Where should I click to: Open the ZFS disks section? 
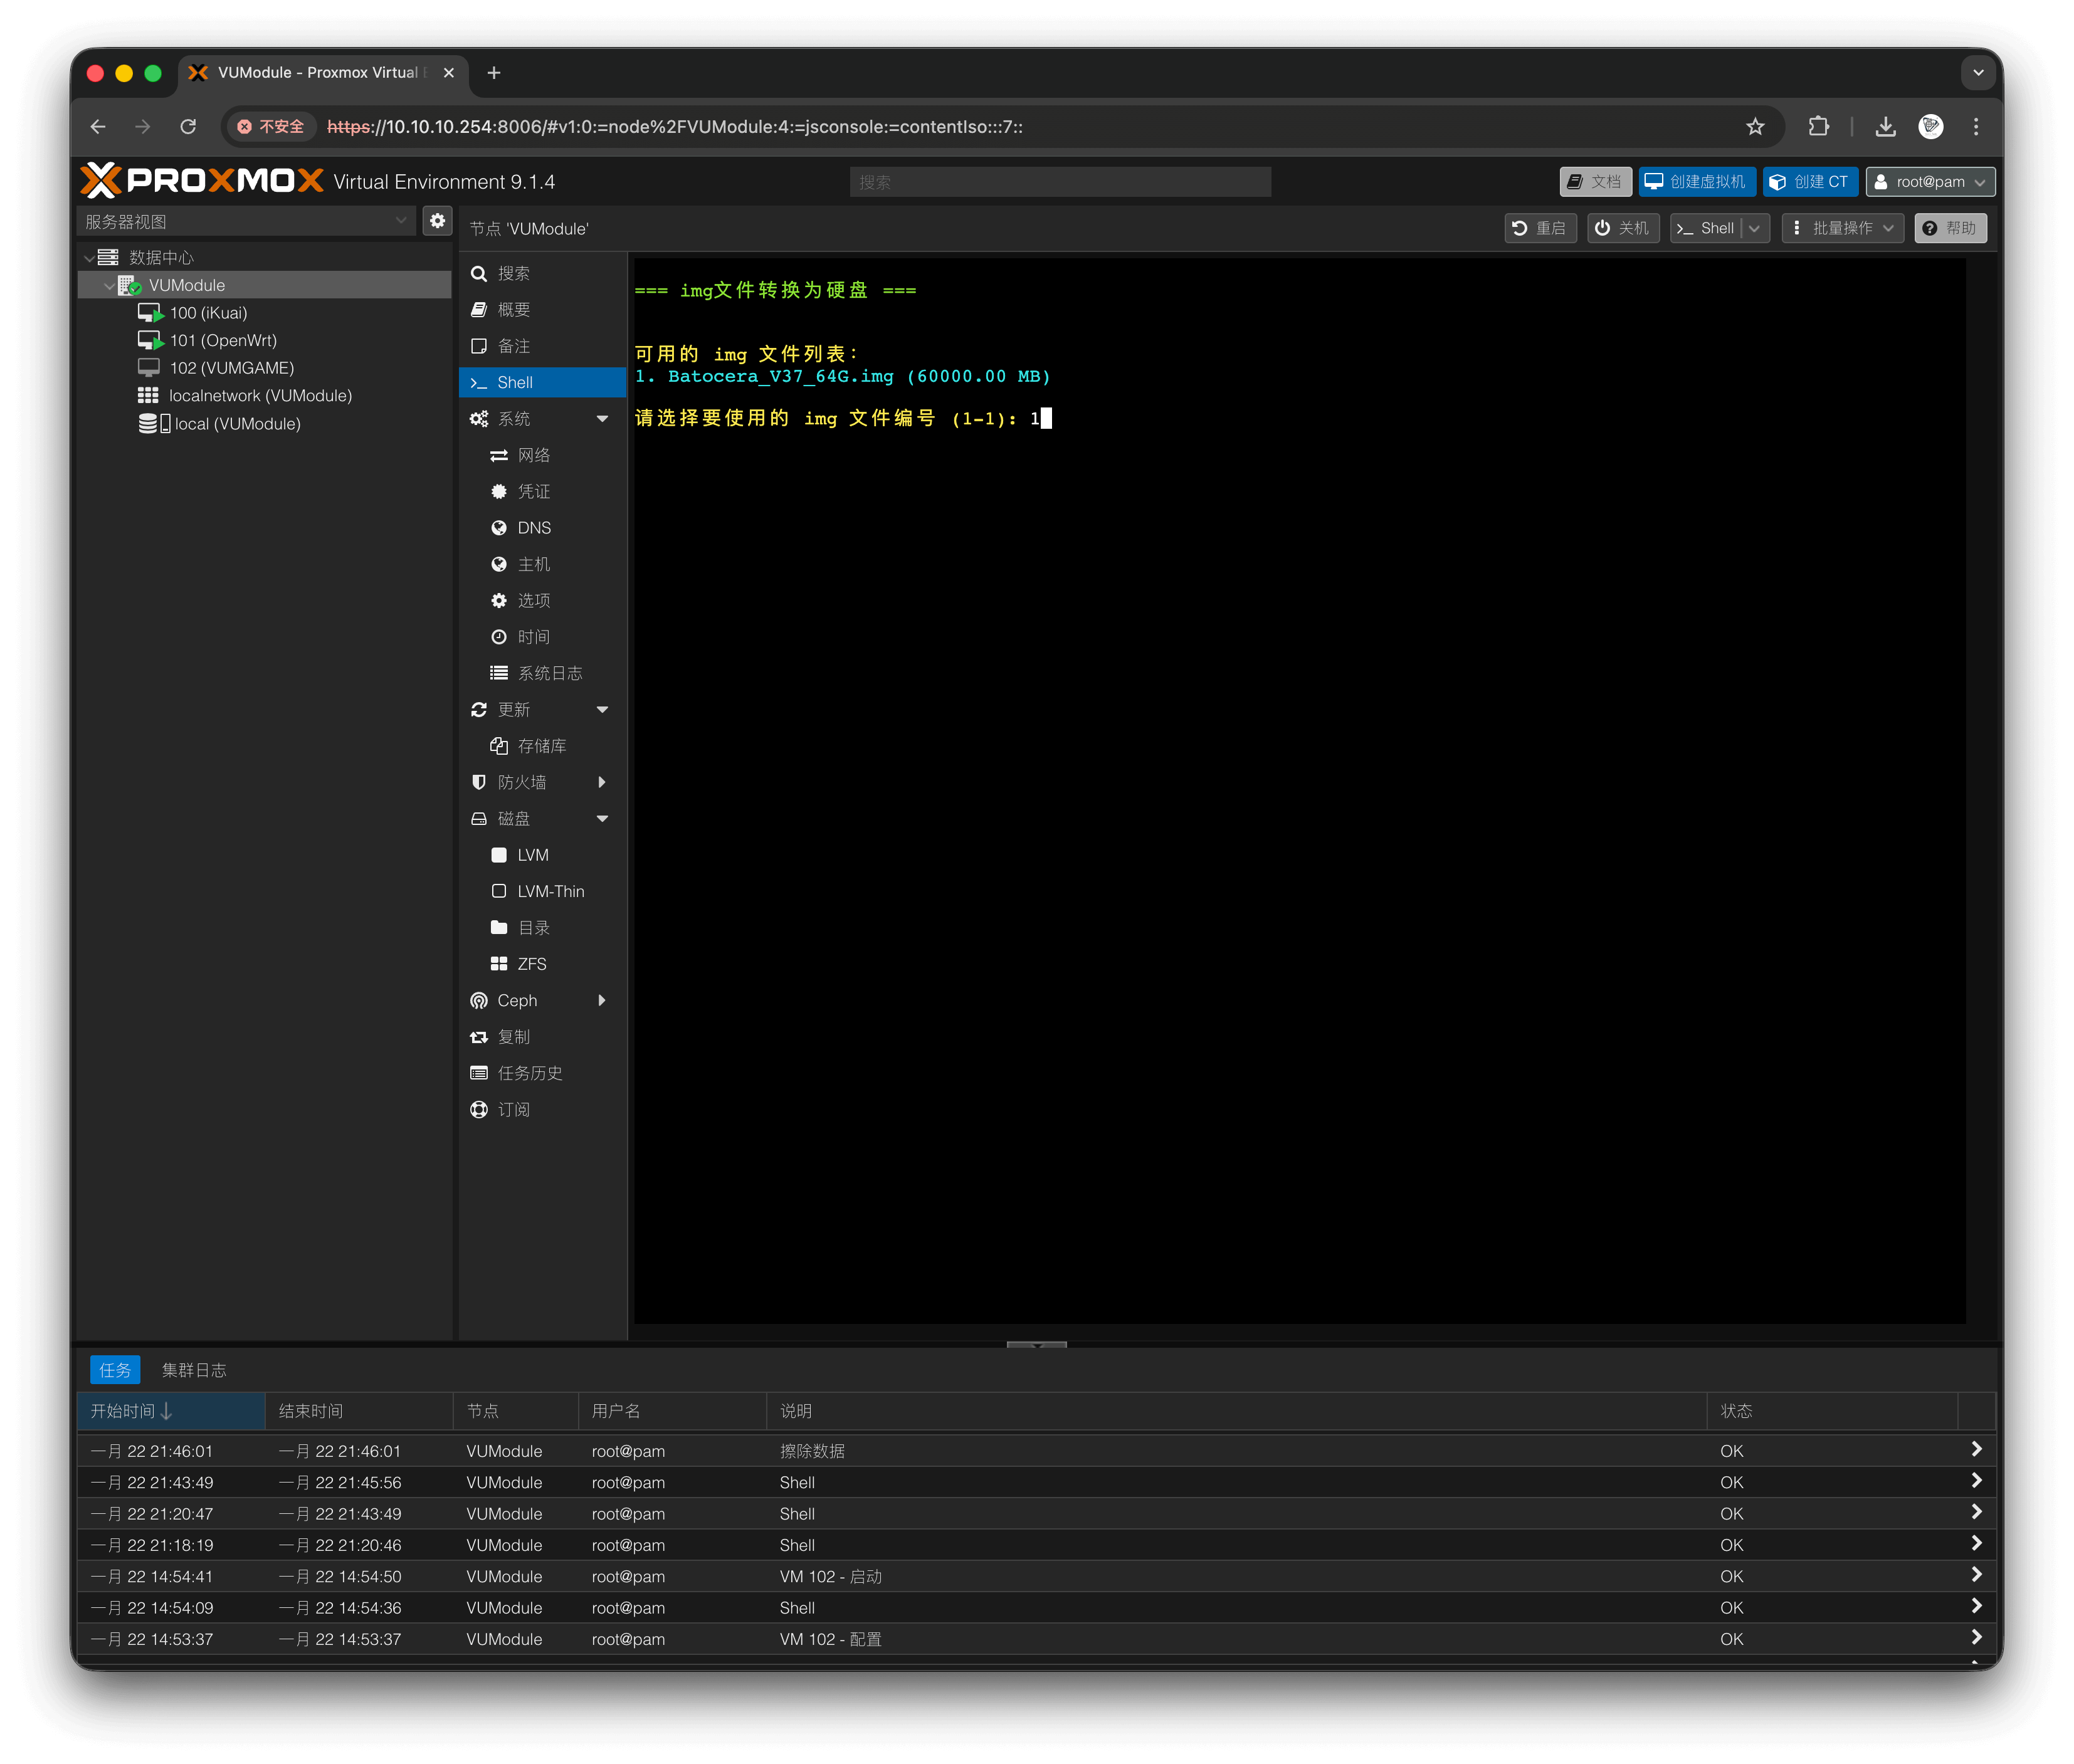[531, 964]
